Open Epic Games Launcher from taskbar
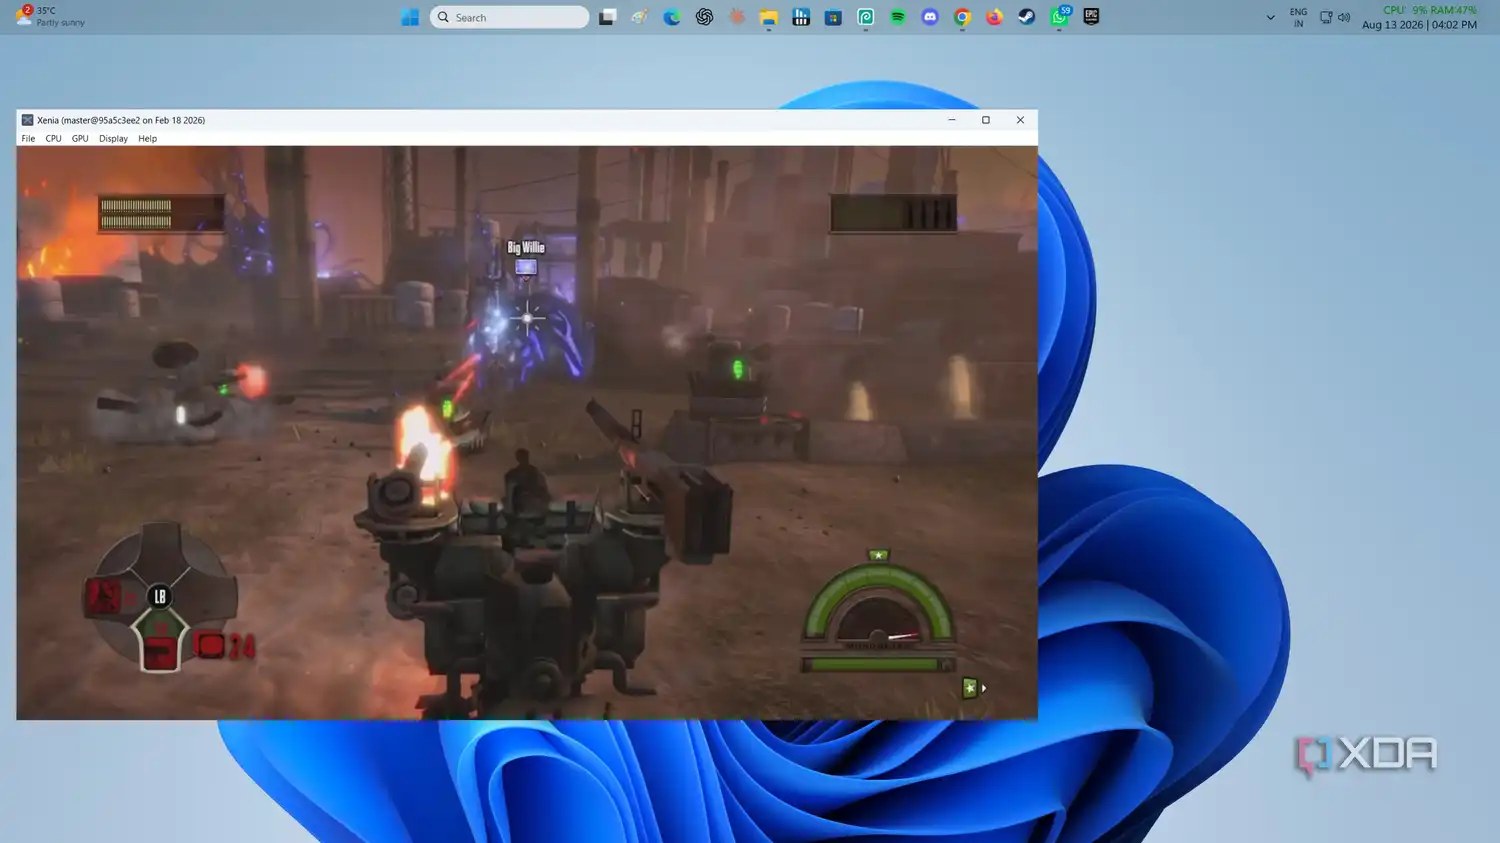Screen dimensions: 1500x843 (x=1091, y=17)
